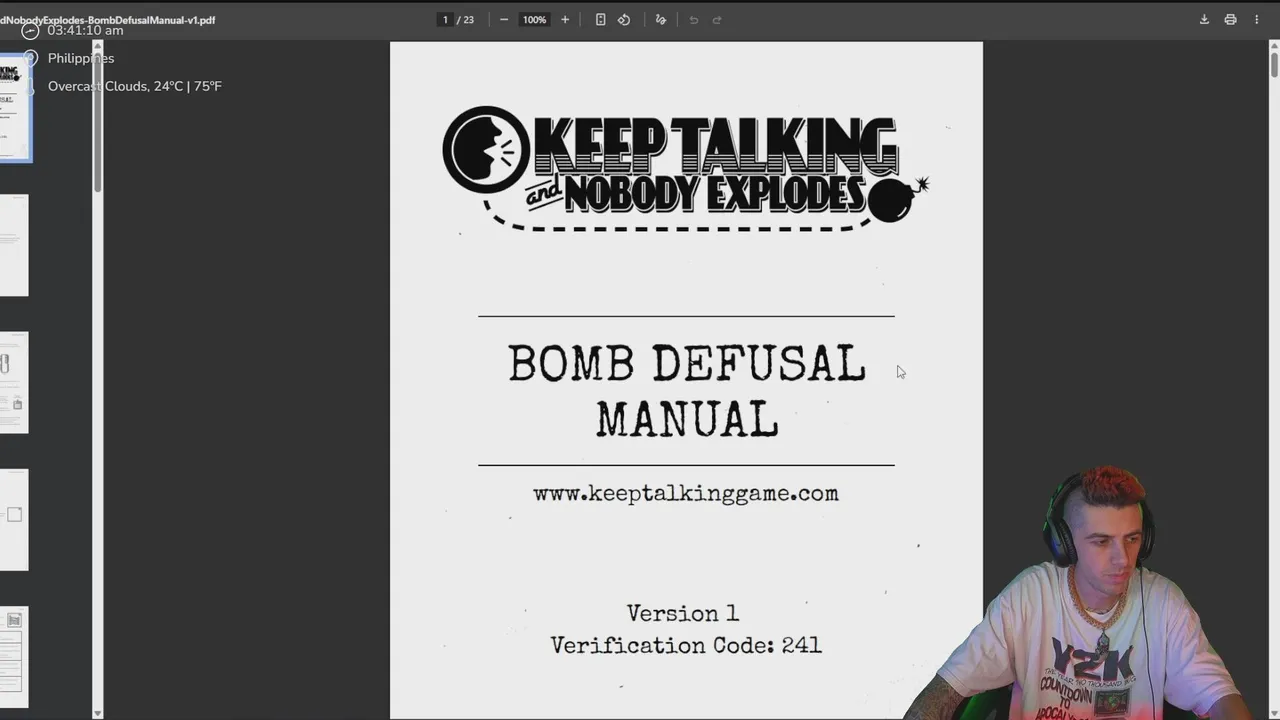The image size is (1280, 720).
Task: Open the page 4 thumbnail
Action: pos(13,520)
